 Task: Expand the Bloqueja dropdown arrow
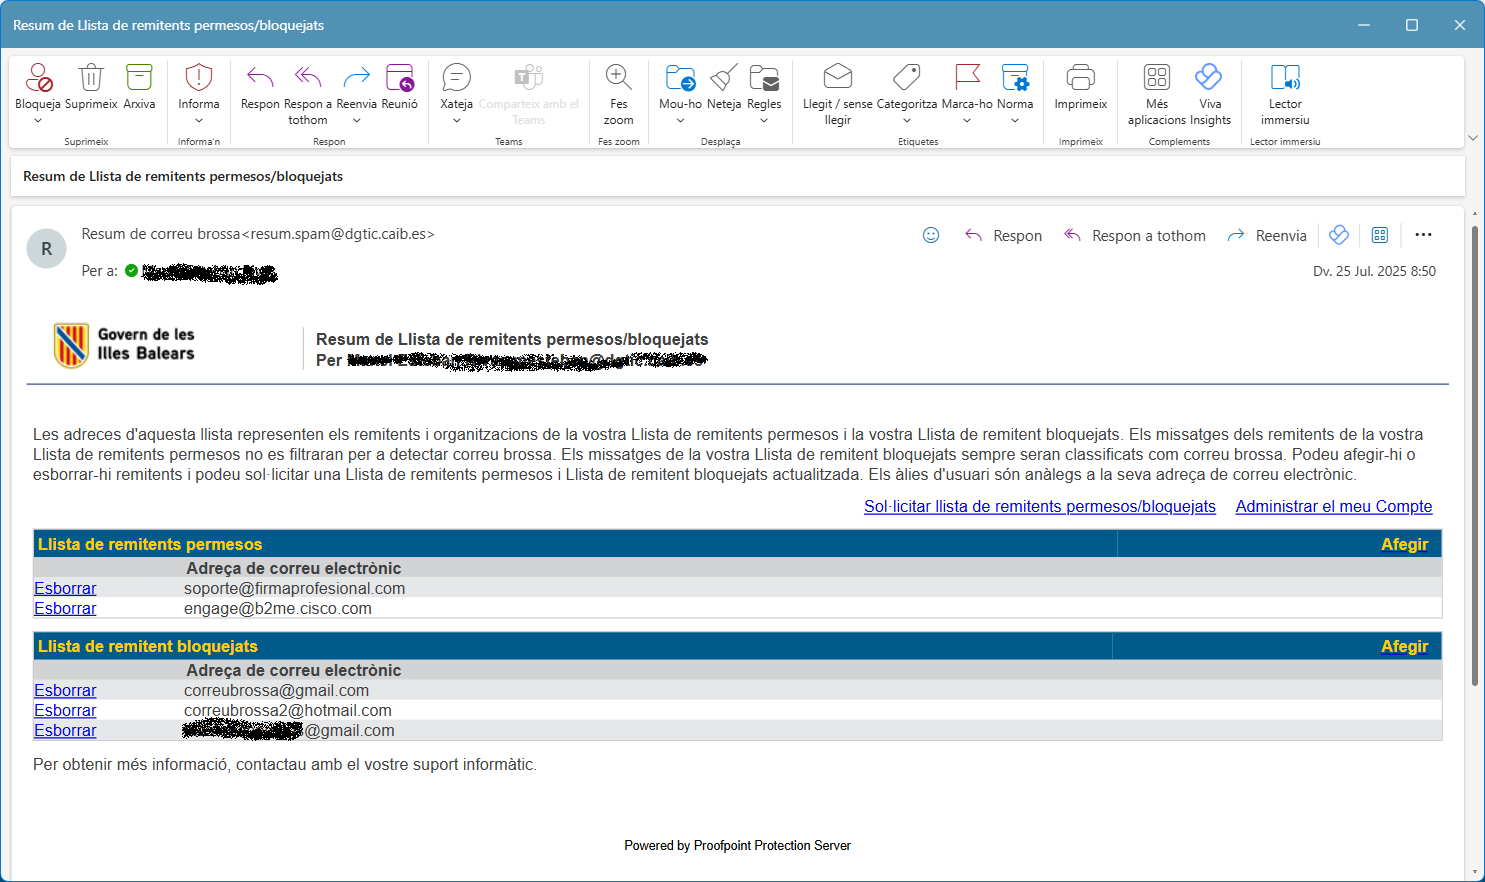point(38,121)
